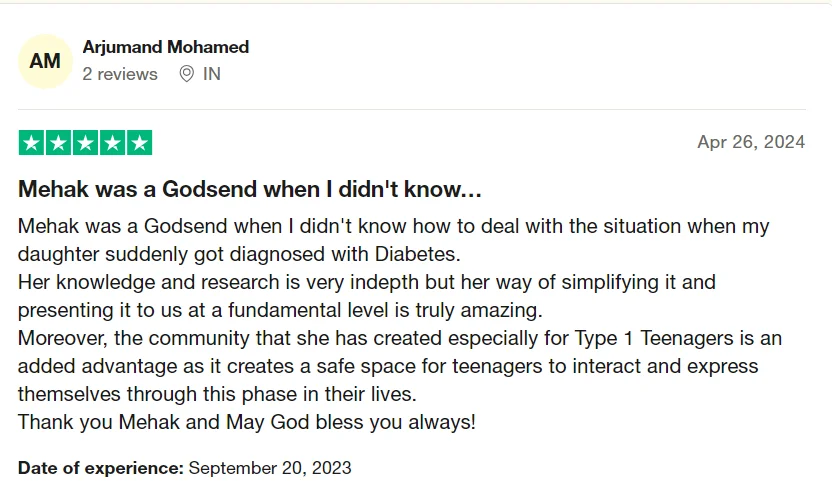Open reviewer Arjumand Mohamed's profile name
832x491 pixels.
(x=166, y=47)
